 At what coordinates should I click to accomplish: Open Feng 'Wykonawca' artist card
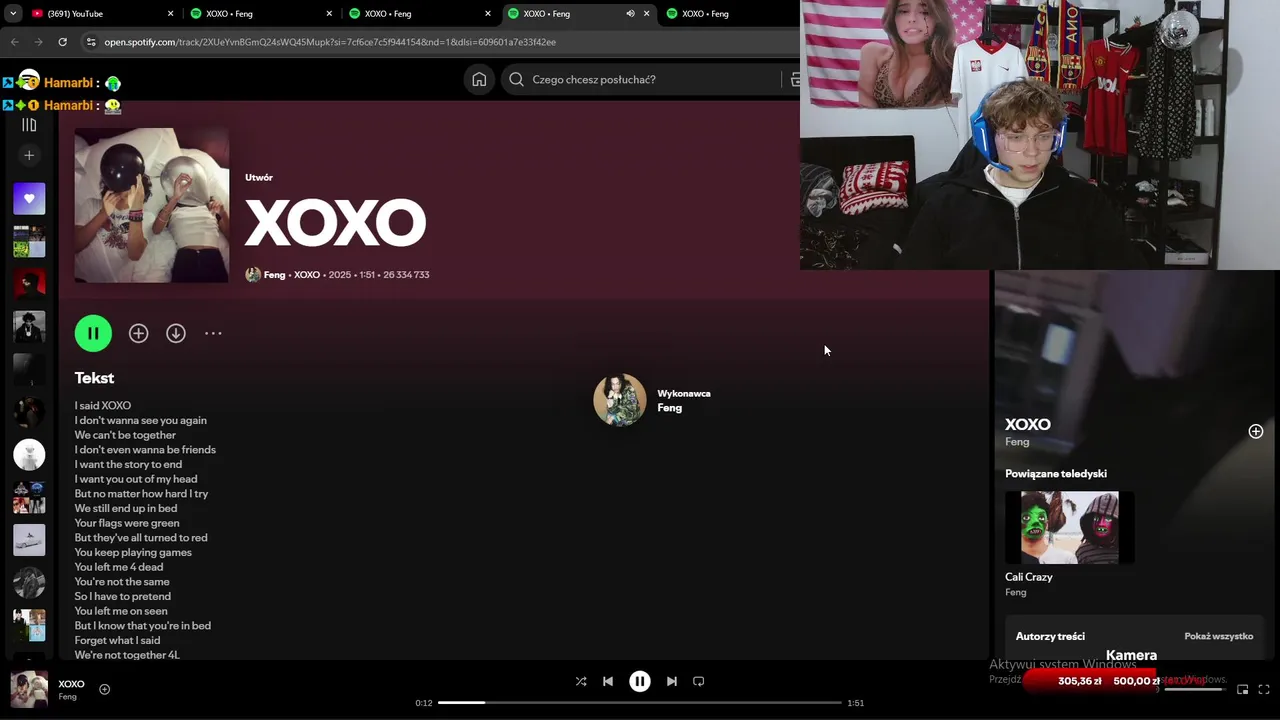point(652,400)
